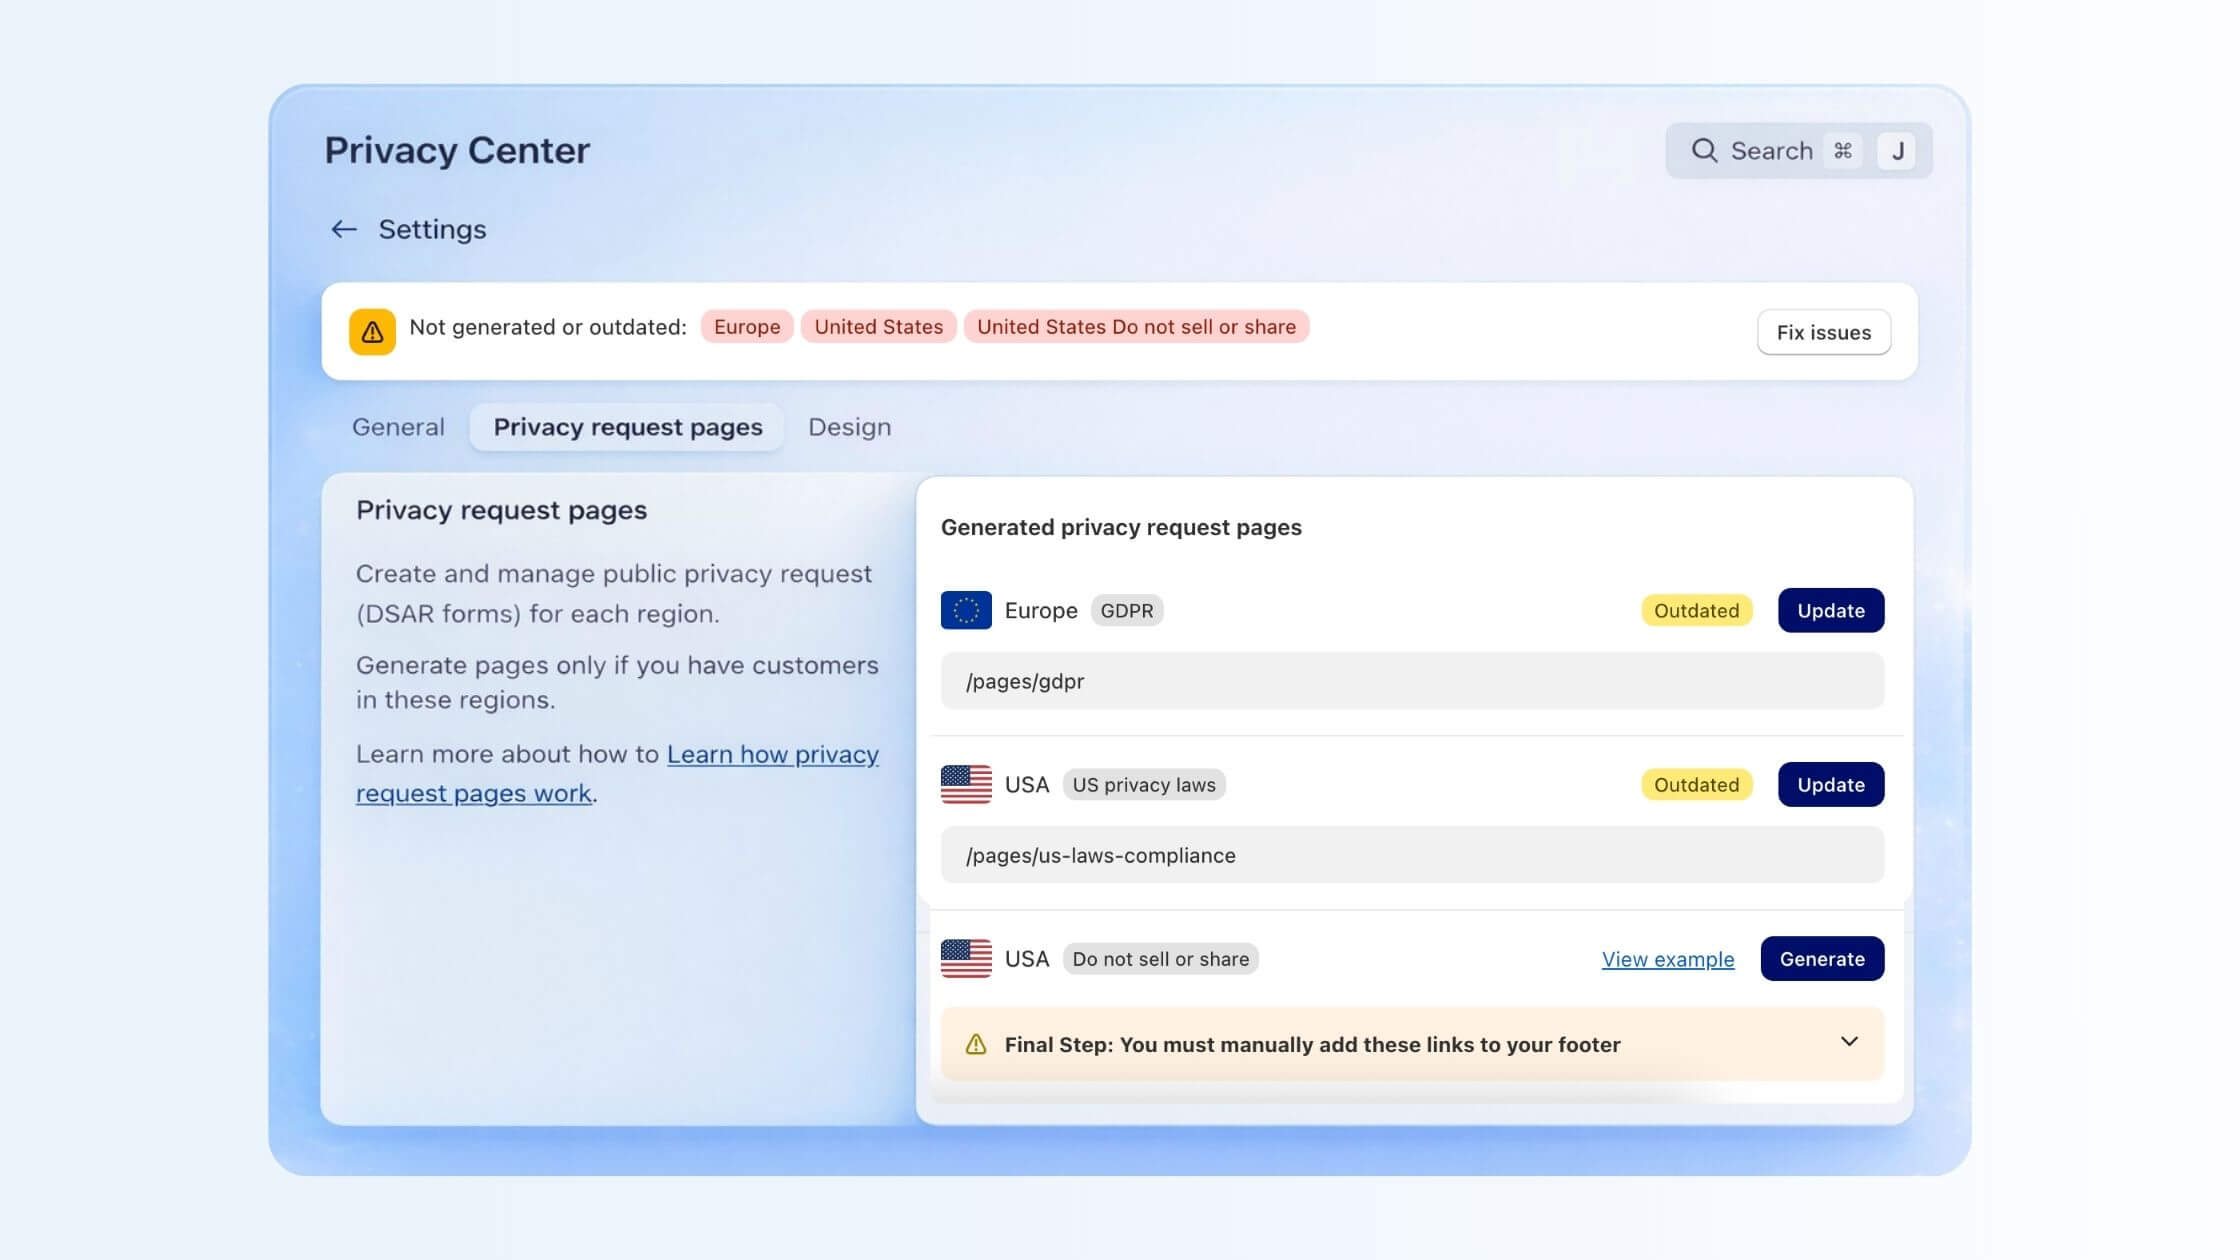The image size is (2240, 1260).
Task: Select the Privacy request pages tab
Action: pyautogui.click(x=627, y=426)
